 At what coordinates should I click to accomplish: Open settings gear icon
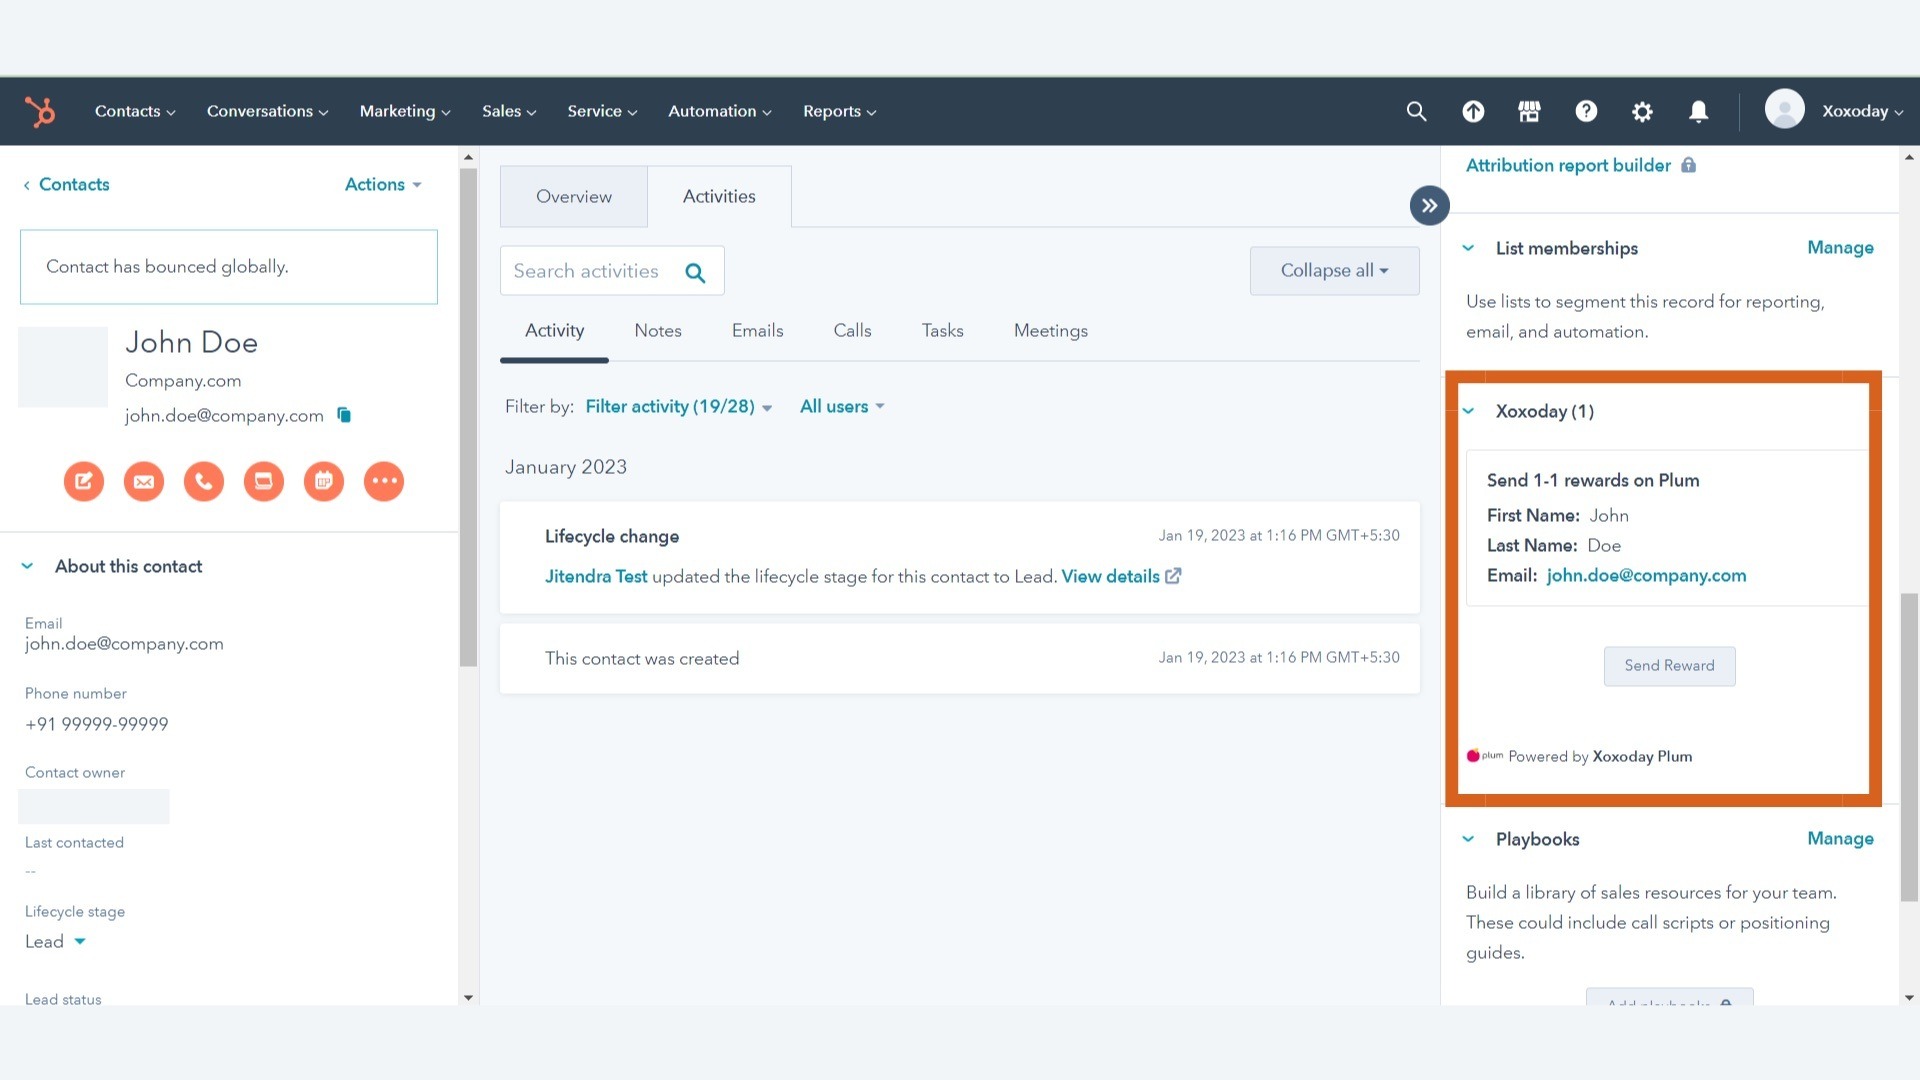1642,111
